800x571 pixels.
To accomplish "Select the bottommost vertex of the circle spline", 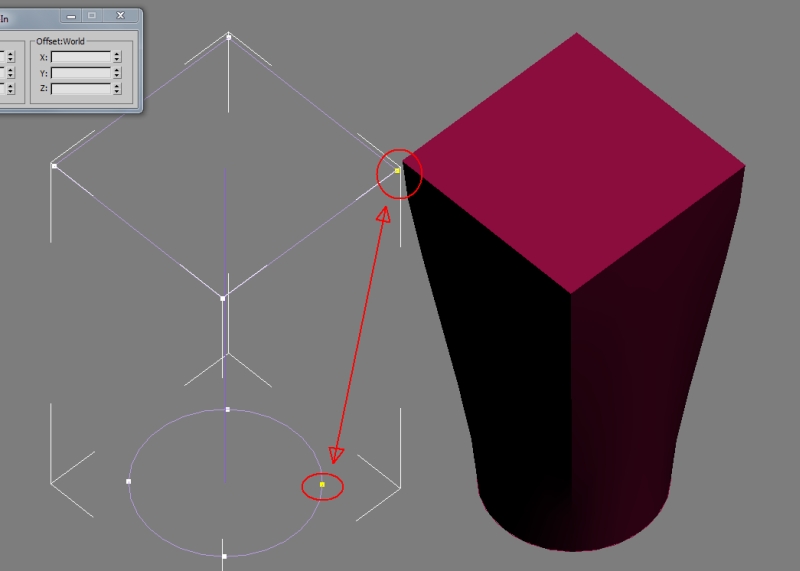I will point(224,556).
